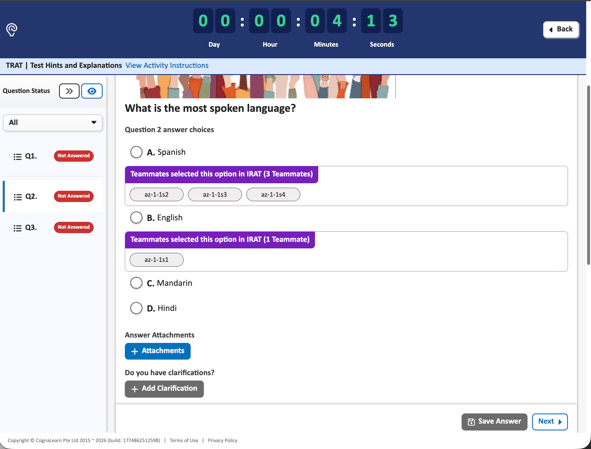Click the save disk icon on Save Answer
Image resolution: width=591 pixels, height=449 pixels.
pos(471,422)
